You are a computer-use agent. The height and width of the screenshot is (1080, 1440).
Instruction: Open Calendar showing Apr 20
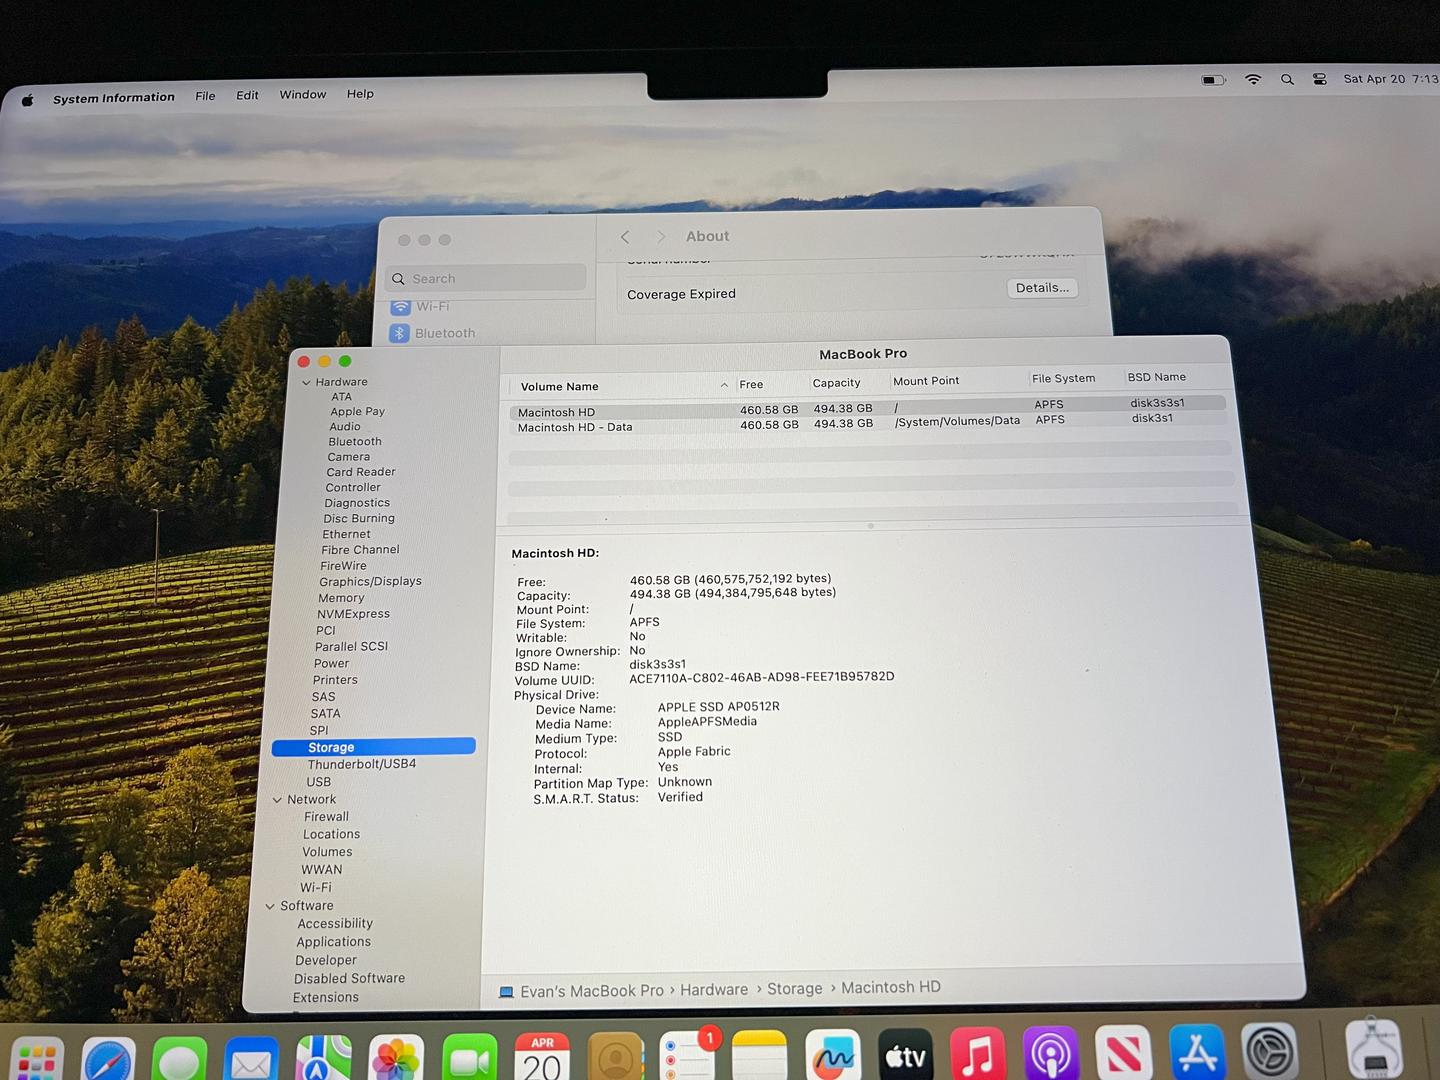pos(542,1057)
